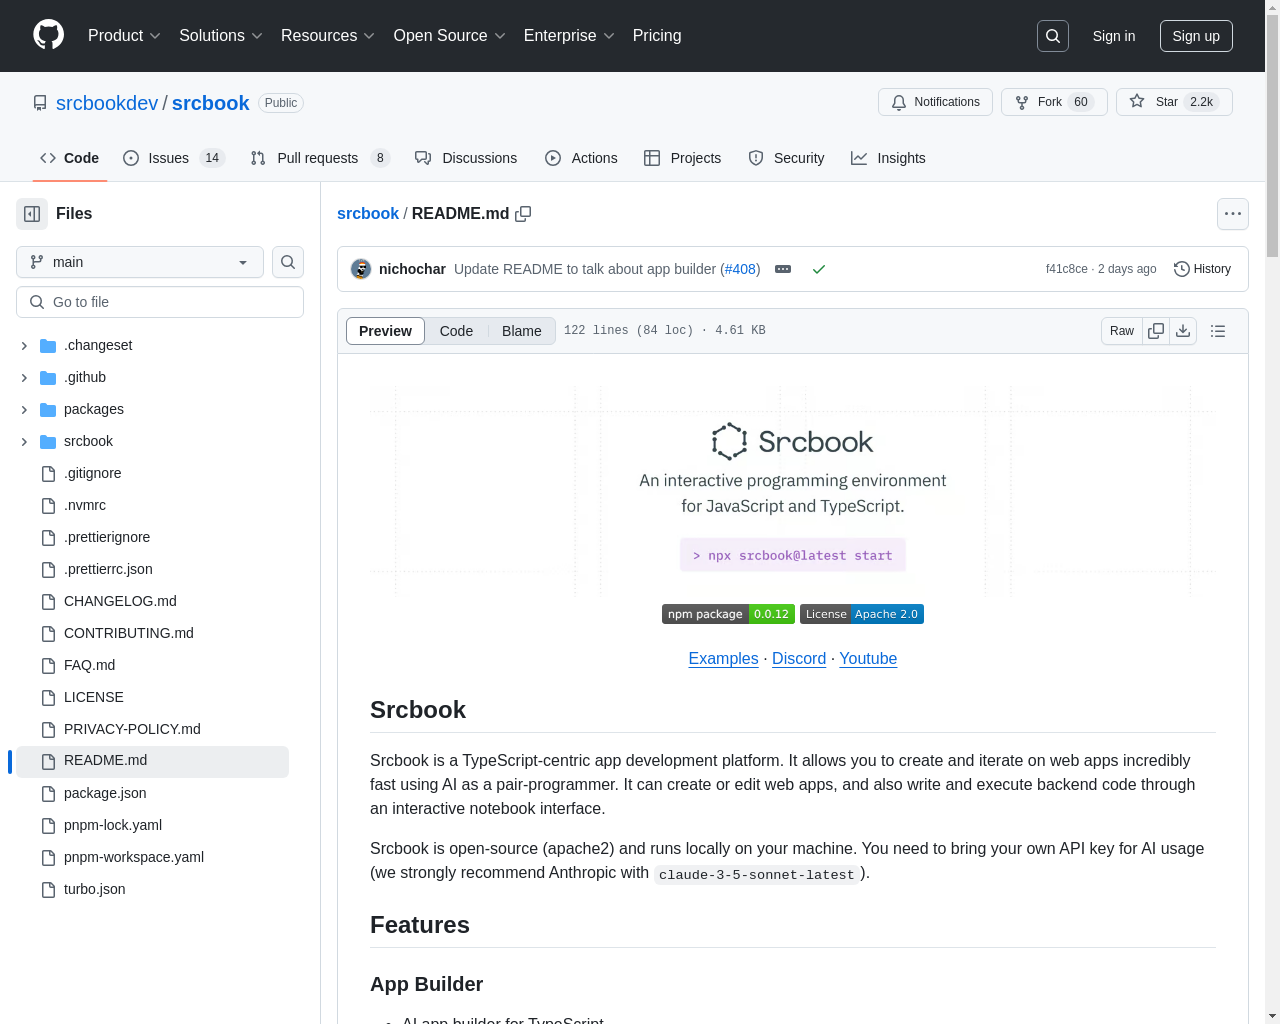Open the Insights tab
The image size is (1280, 1024).
(888, 158)
